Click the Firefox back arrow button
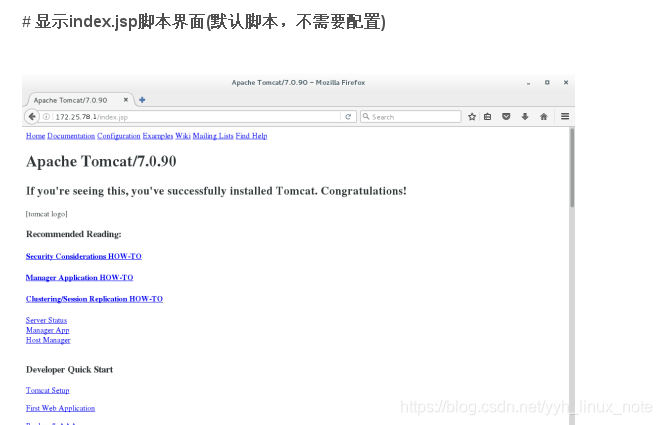The width and height of the screenshot is (662, 425). coord(32,116)
